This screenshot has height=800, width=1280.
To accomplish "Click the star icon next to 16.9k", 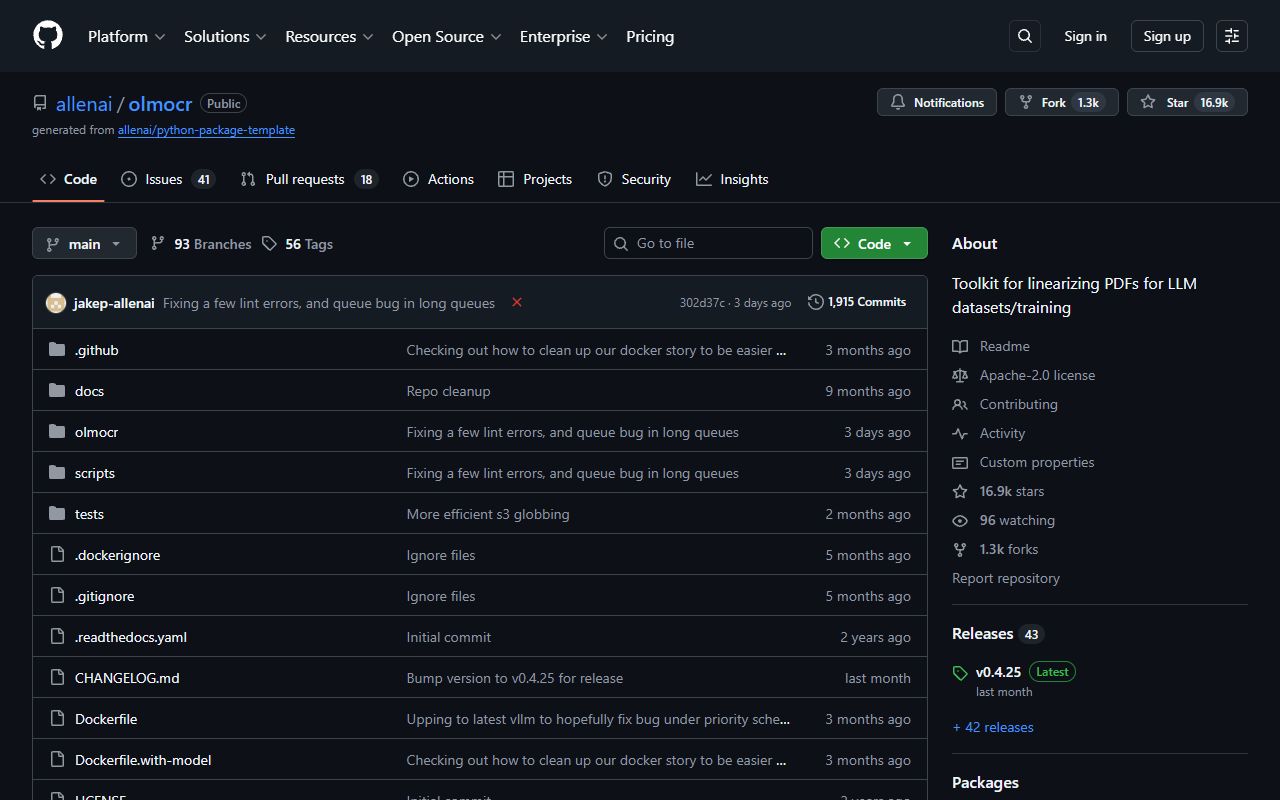I will point(1147,101).
